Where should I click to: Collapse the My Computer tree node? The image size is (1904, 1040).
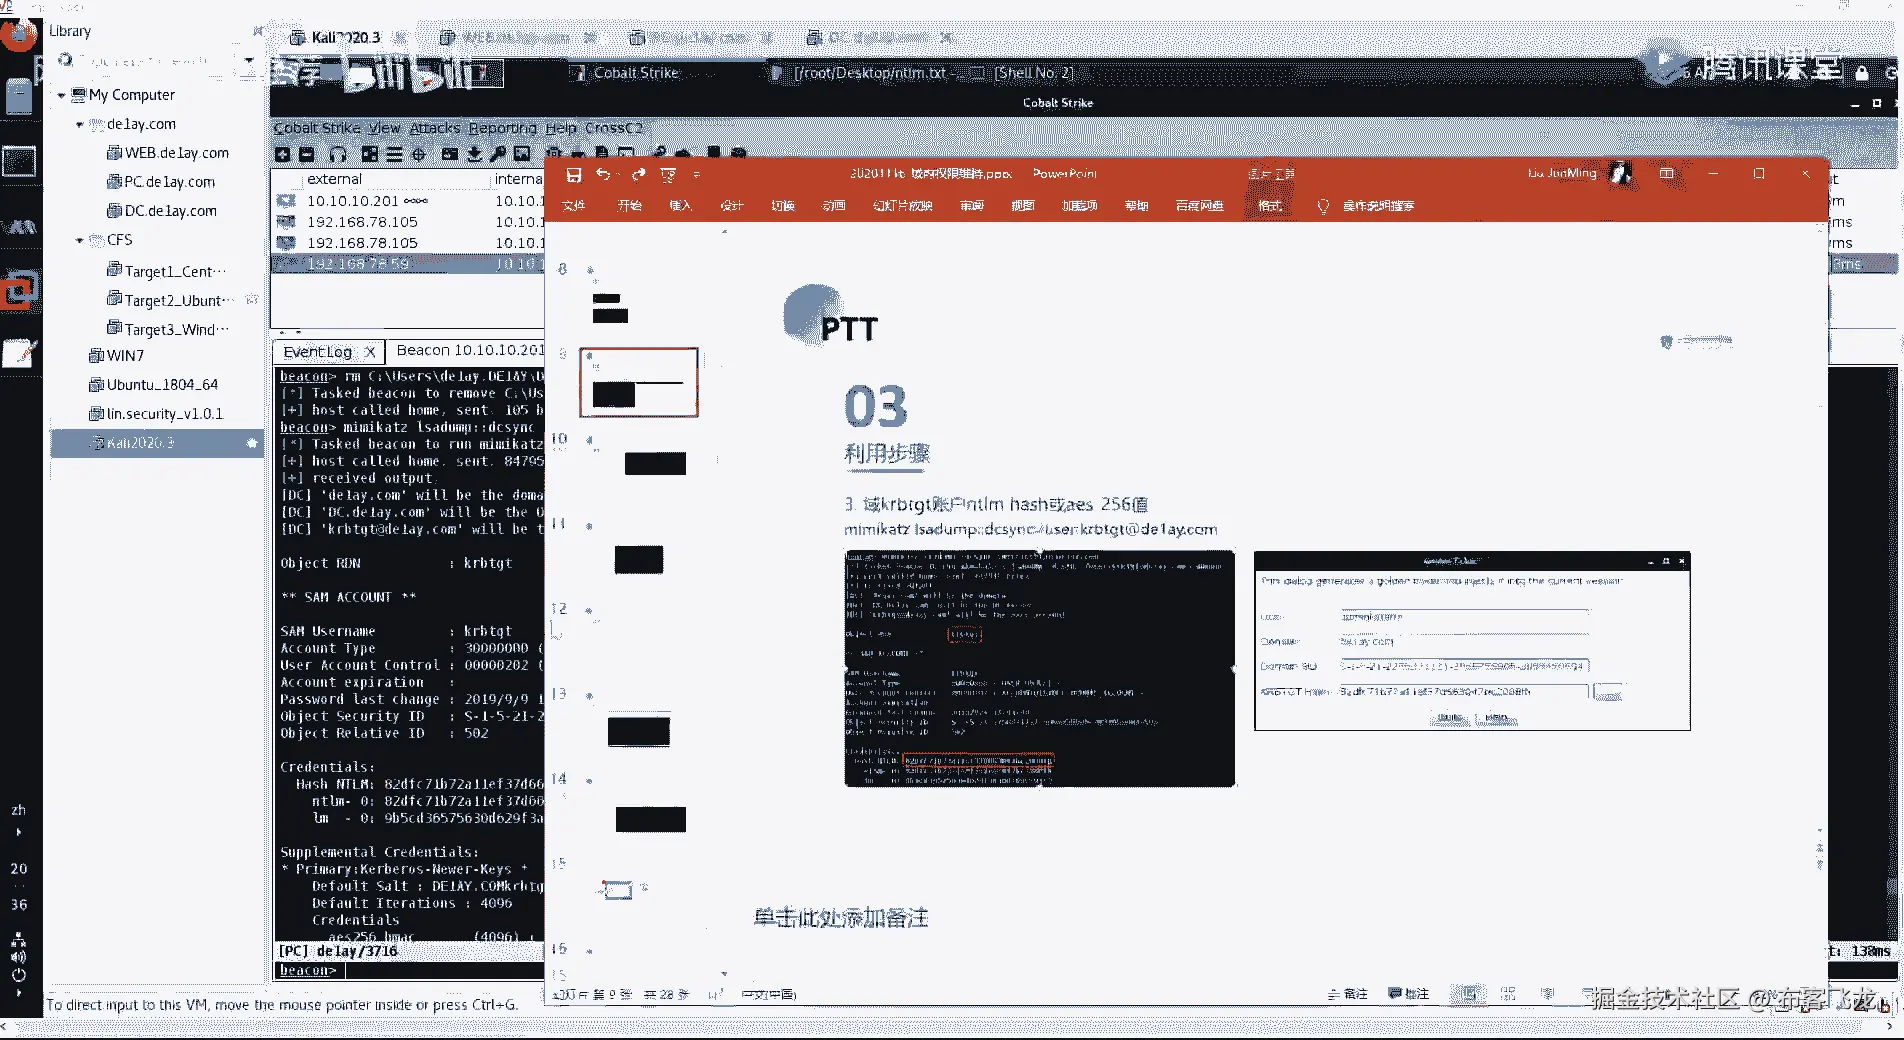coord(61,96)
